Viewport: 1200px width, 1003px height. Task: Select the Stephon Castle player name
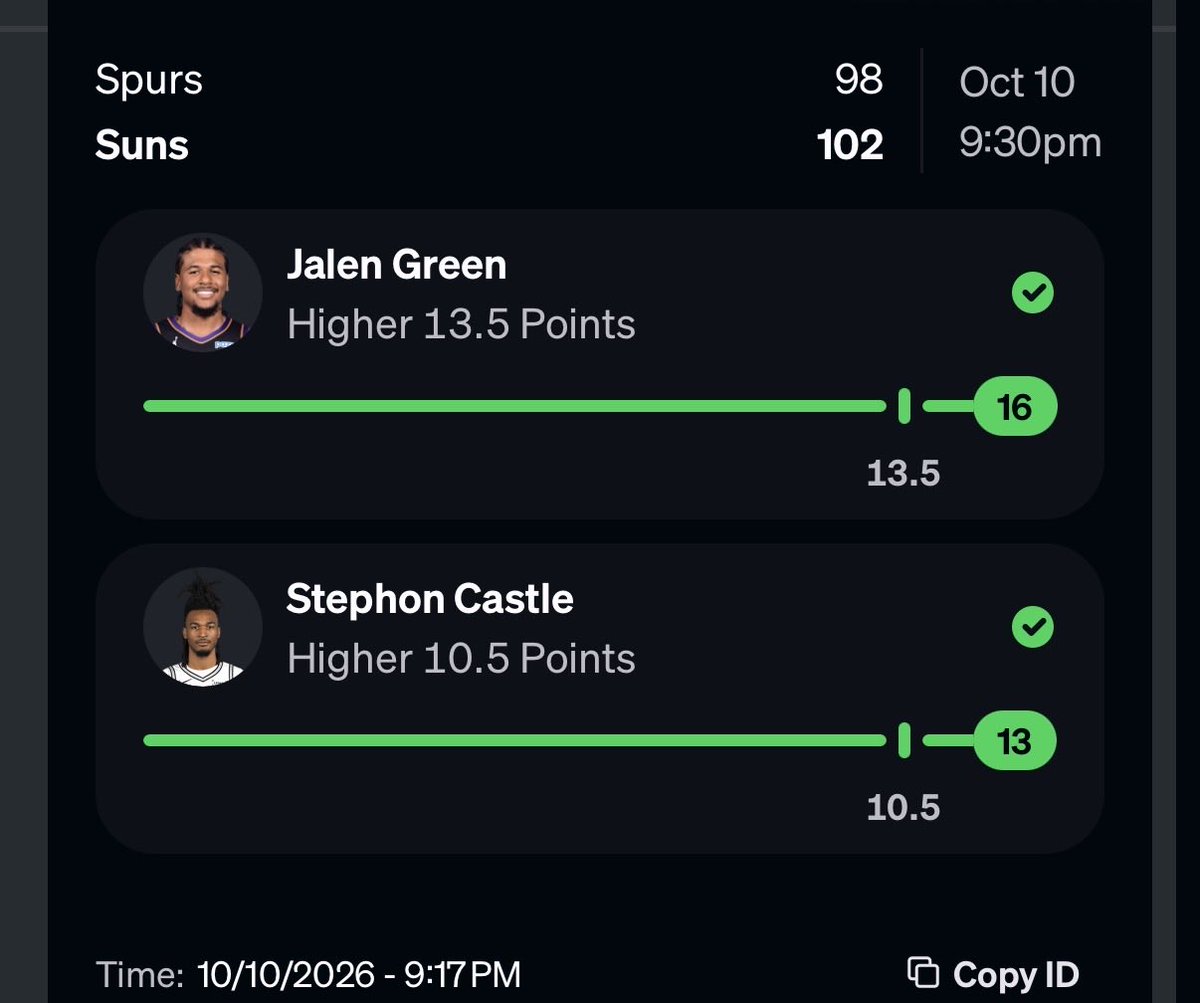430,599
